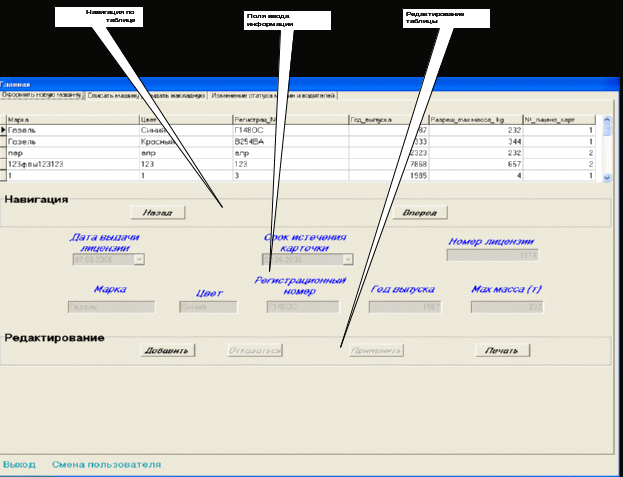Click the 123фвы123123 cell
Viewport: 623px width, 477px height.
coord(73,164)
